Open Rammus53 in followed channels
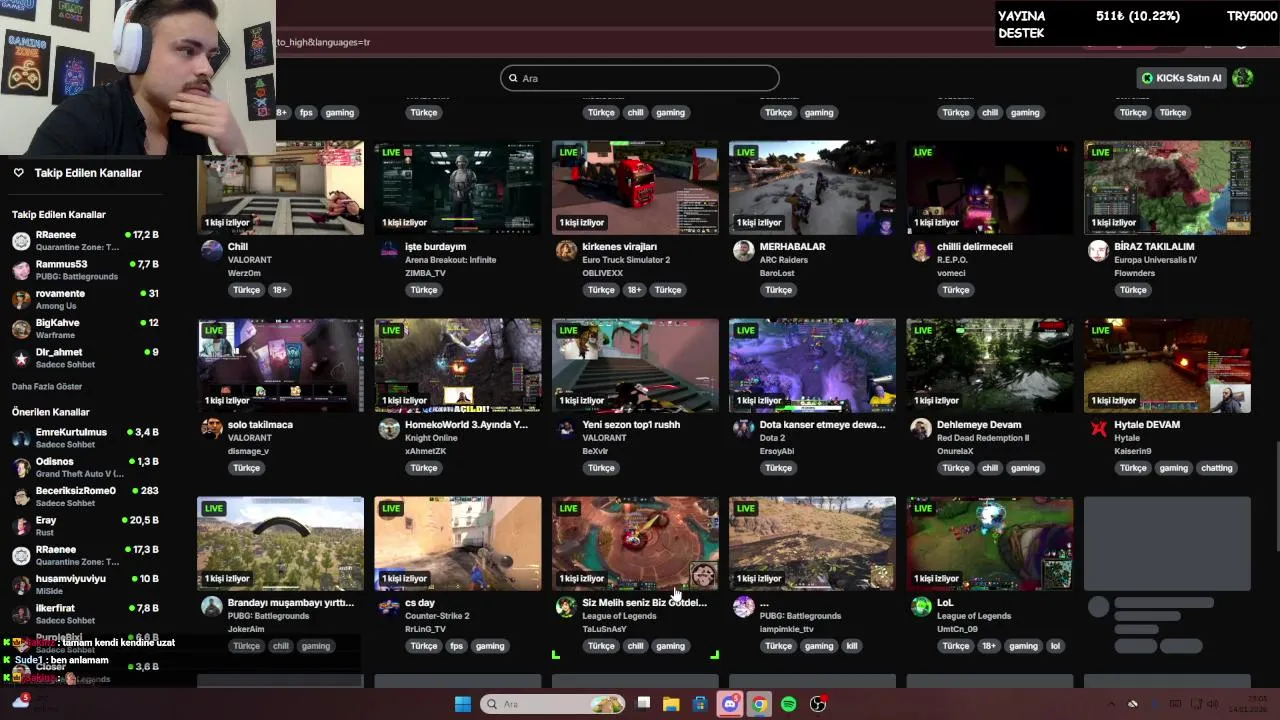The image size is (1280, 720). (85, 270)
